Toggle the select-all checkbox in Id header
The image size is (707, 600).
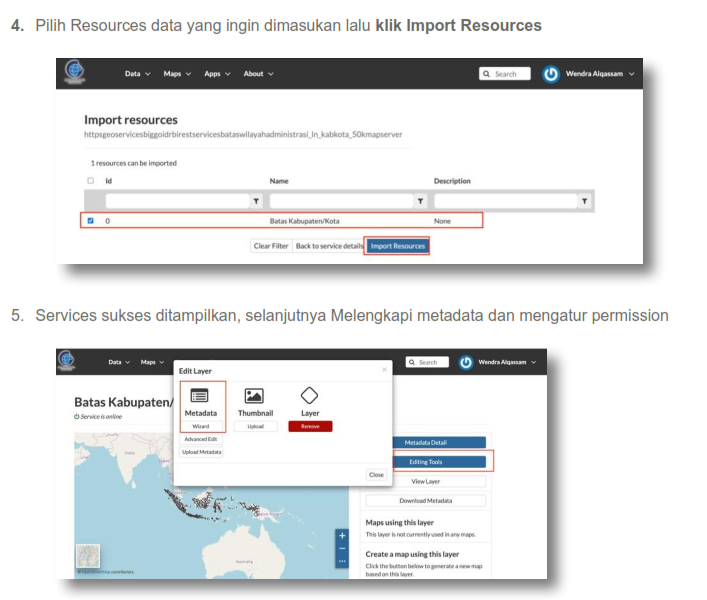tap(91, 181)
